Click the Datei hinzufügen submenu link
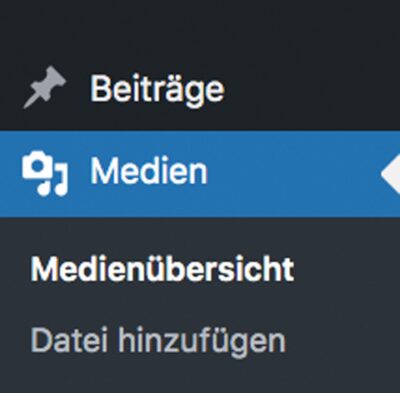 coord(158,341)
